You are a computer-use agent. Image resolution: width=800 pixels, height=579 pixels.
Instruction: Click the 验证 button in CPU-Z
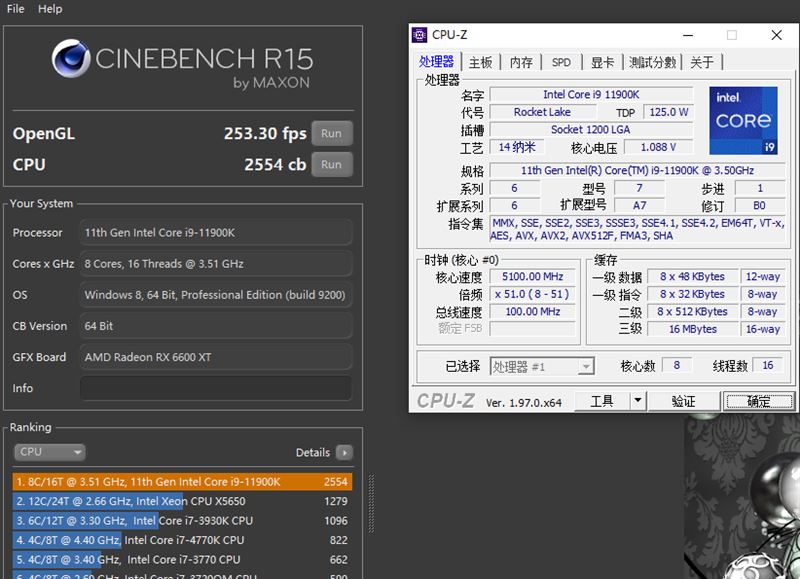pyautogui.click(x=684, y=401)
